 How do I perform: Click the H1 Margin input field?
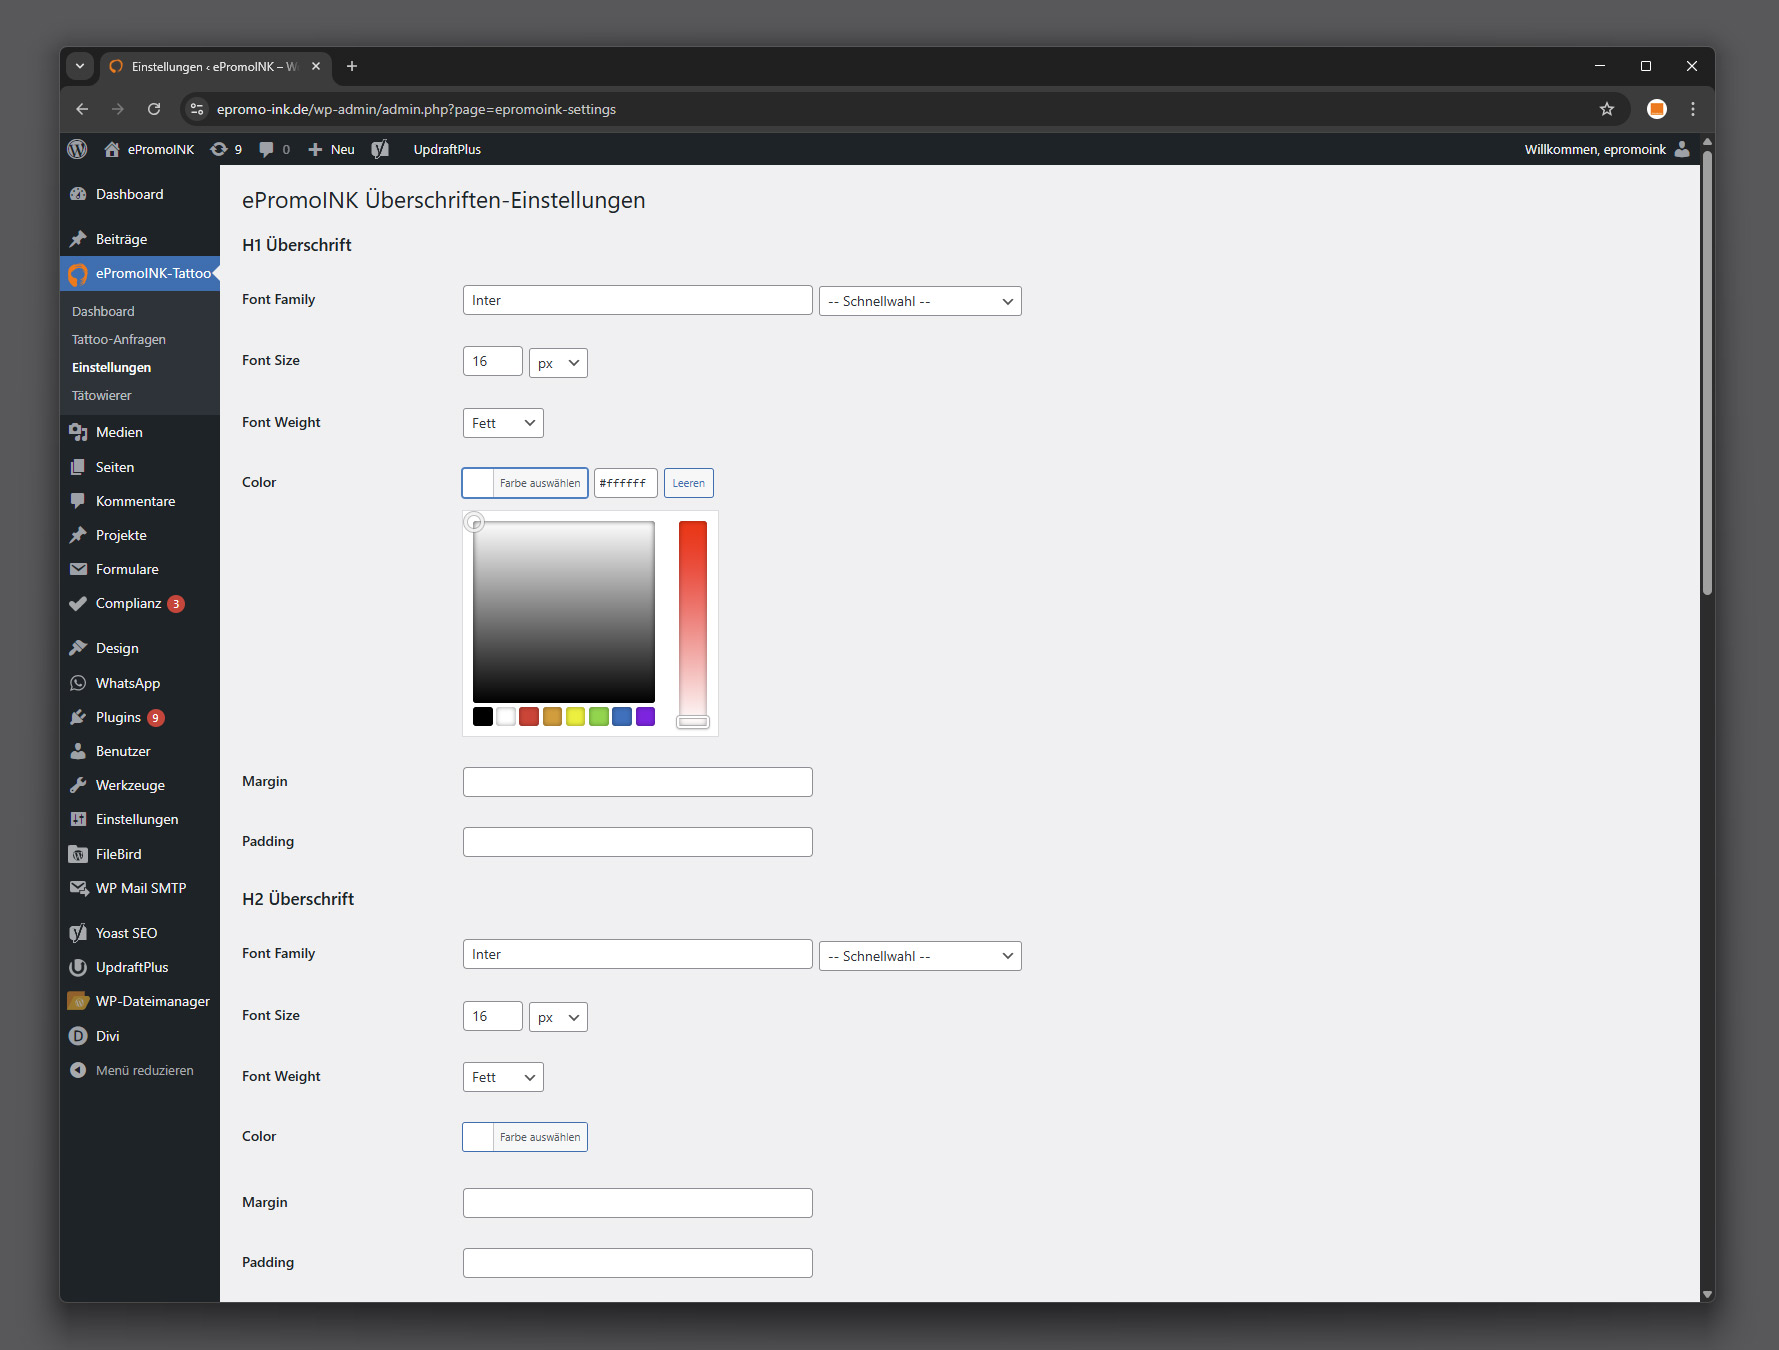tap(637, 782)
